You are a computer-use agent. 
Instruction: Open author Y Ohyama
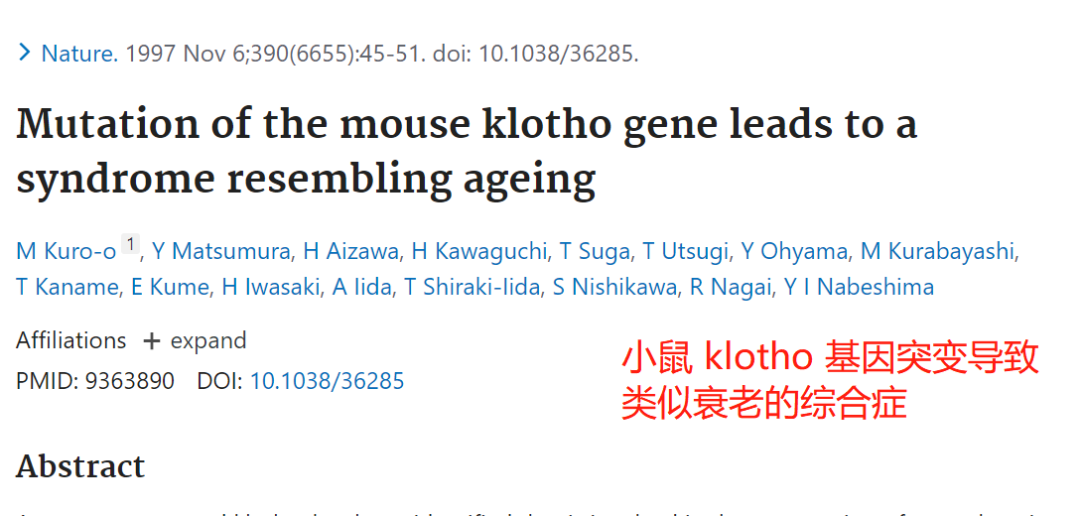[x=794, y=252]
